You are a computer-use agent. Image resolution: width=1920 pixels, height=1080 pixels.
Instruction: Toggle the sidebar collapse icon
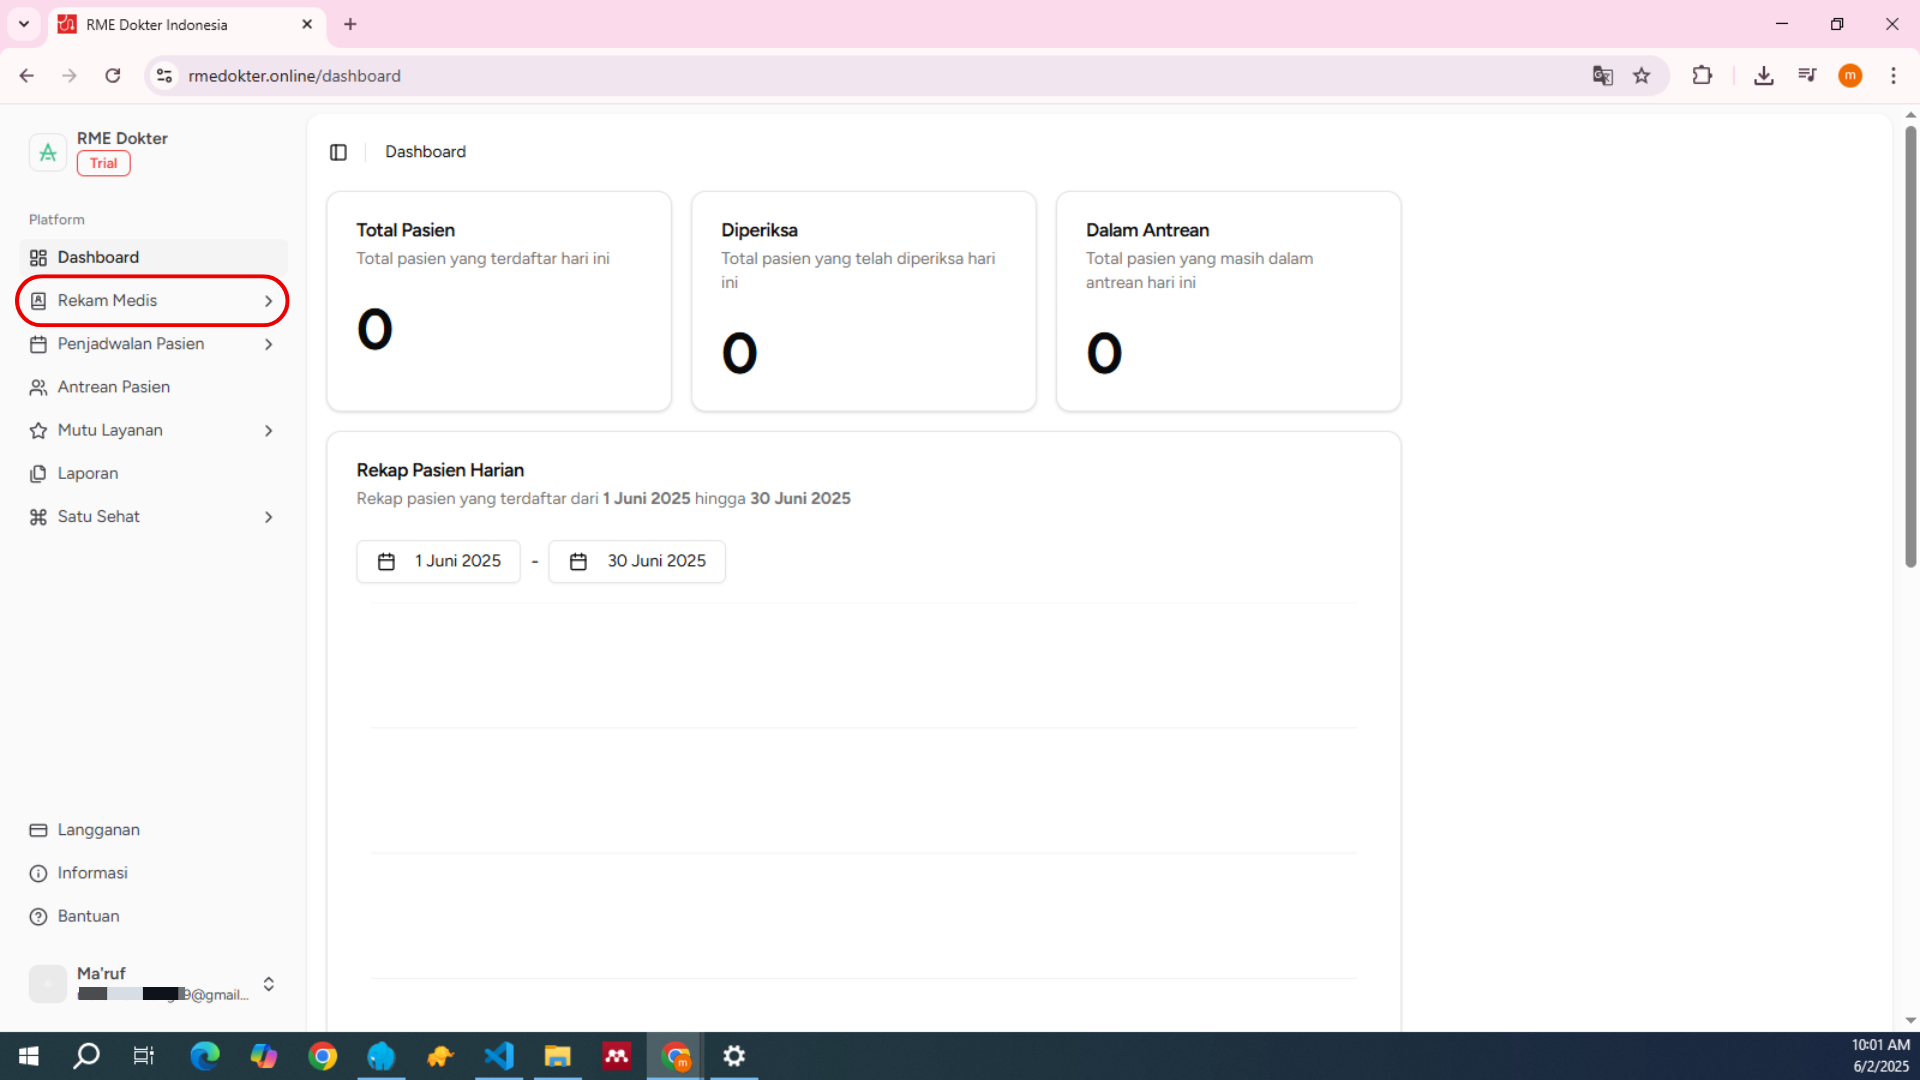(338, 152)
